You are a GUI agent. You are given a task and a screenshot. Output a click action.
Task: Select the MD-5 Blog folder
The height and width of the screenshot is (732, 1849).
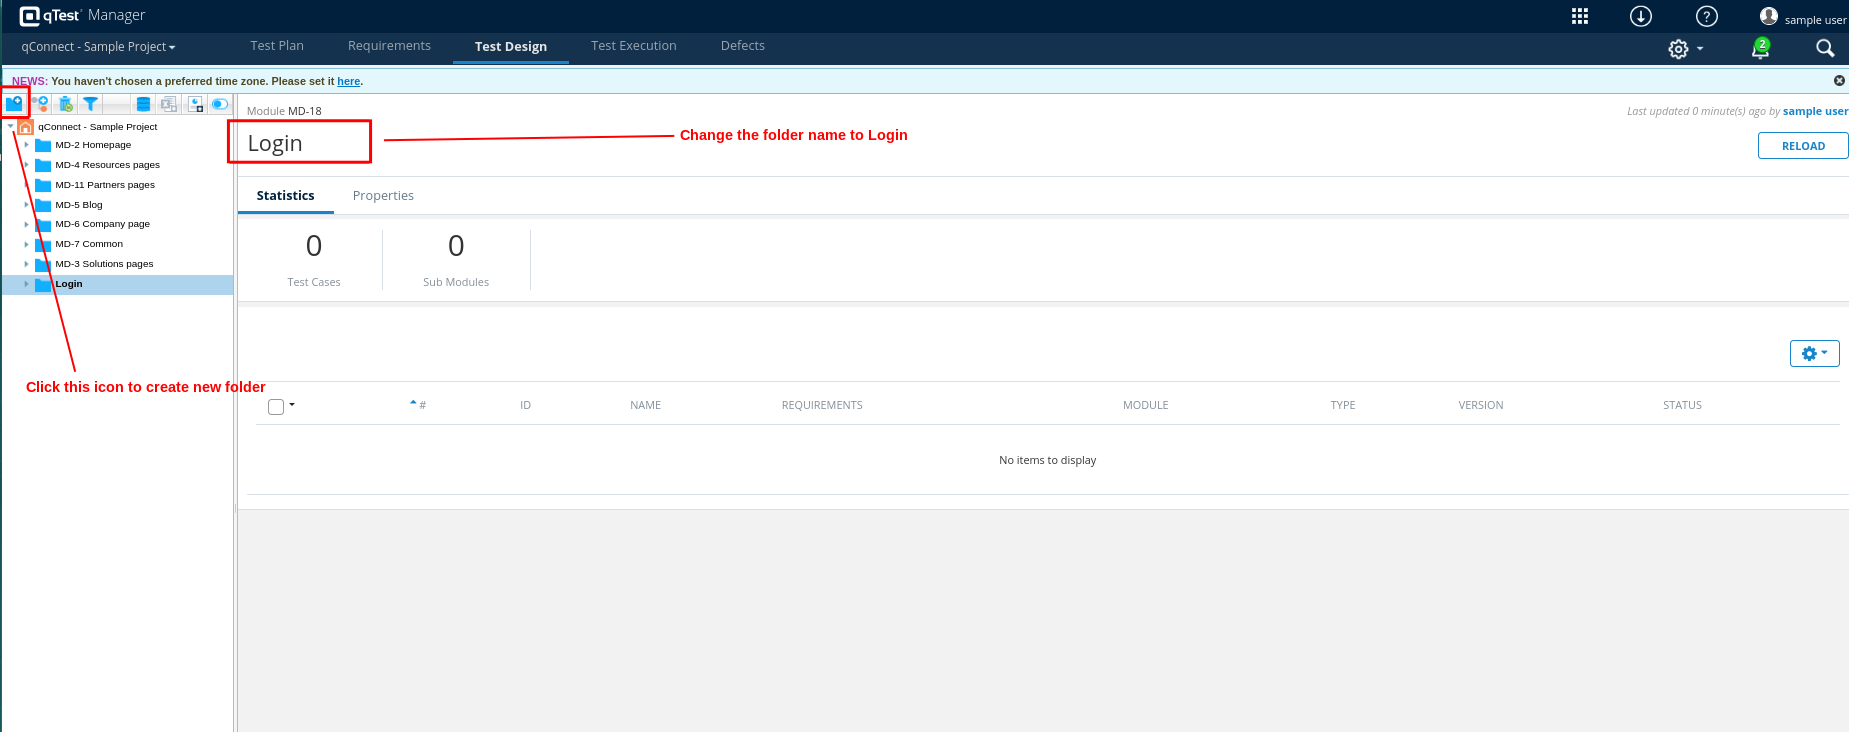point(79,205)
